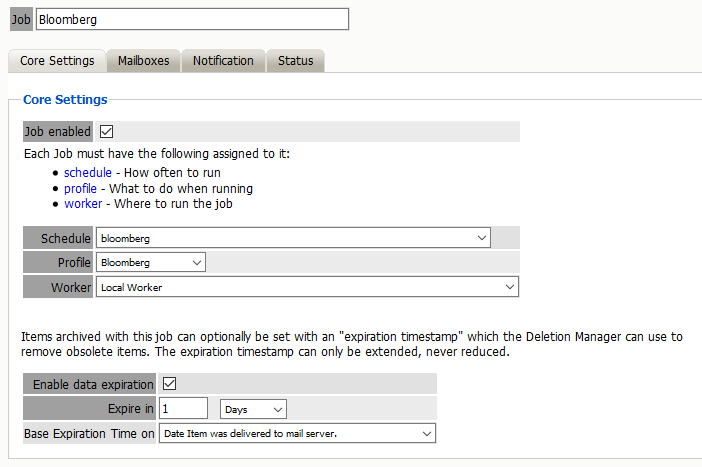Open the Notification tab
This screenshot has height=467, width=702.
pyautogui.click(x=223, y=61)
